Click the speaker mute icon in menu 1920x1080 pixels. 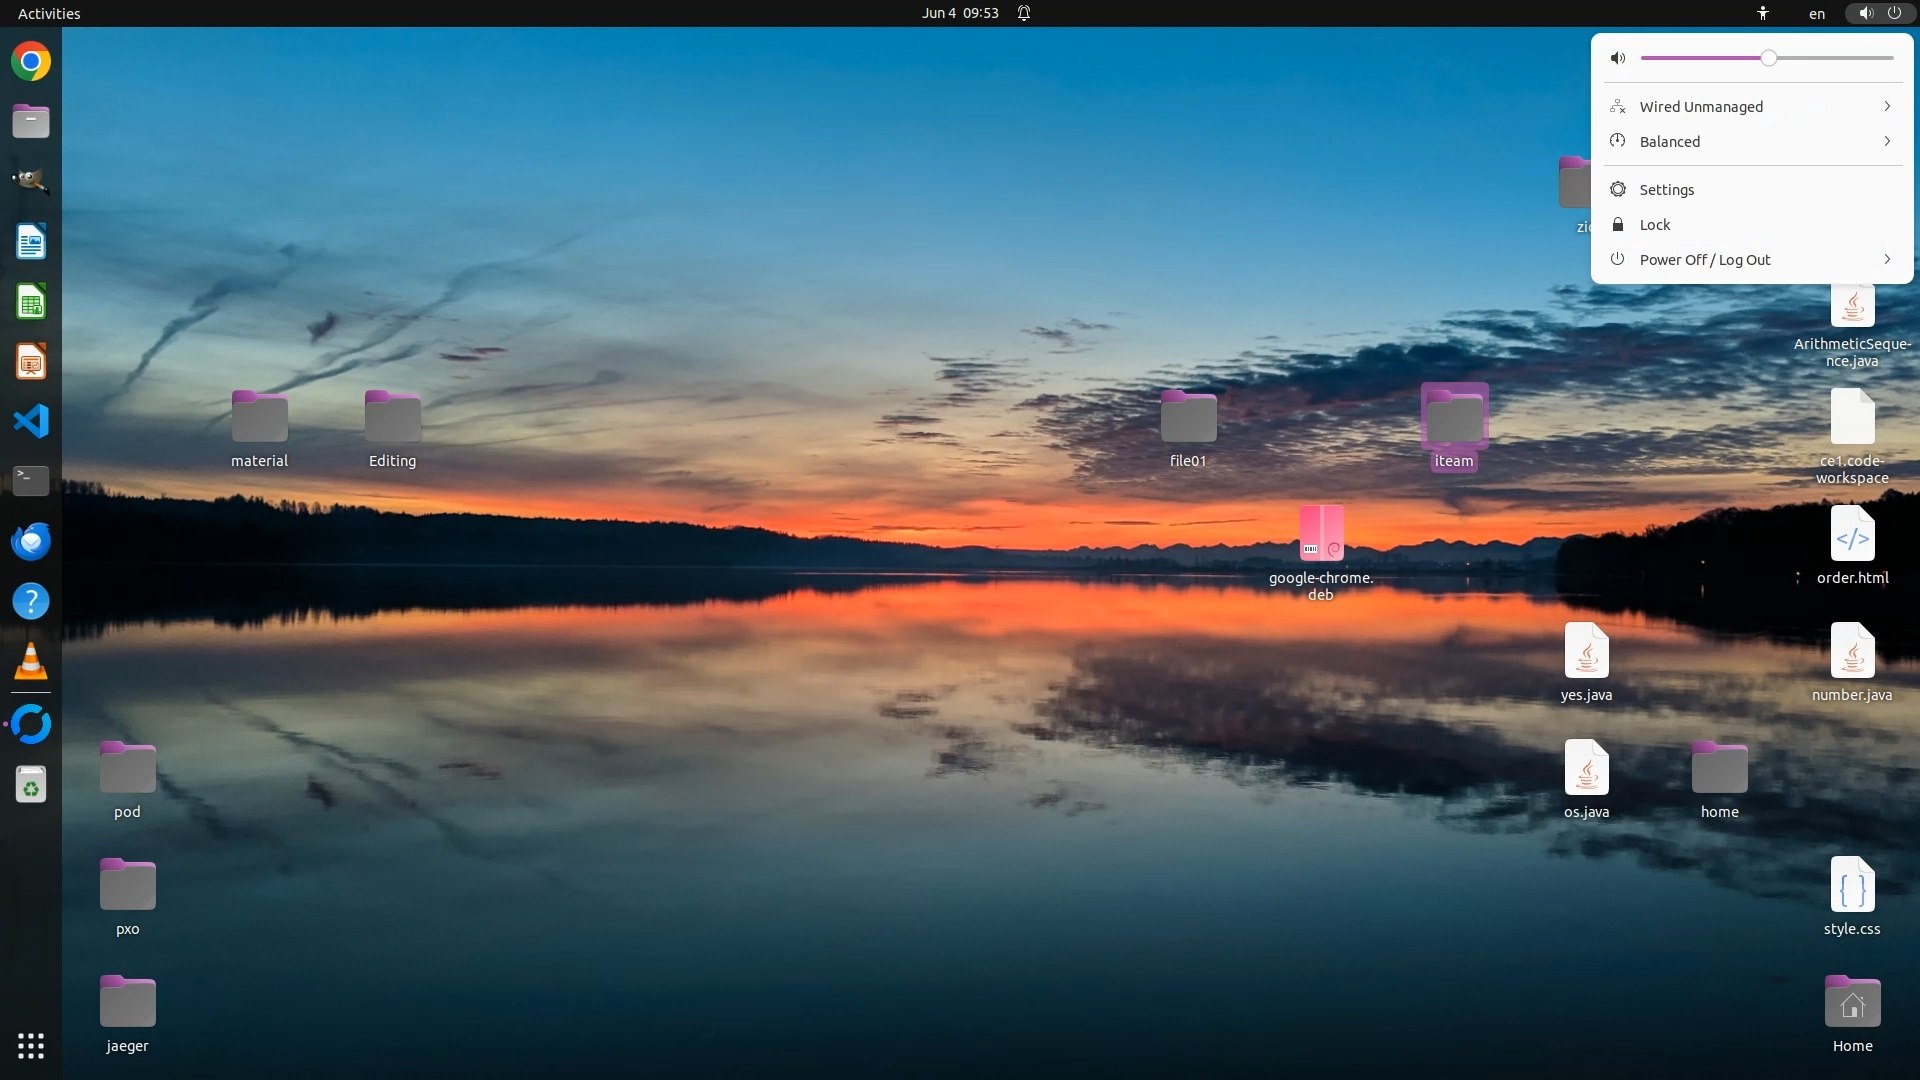click(x=1618, y=58)
